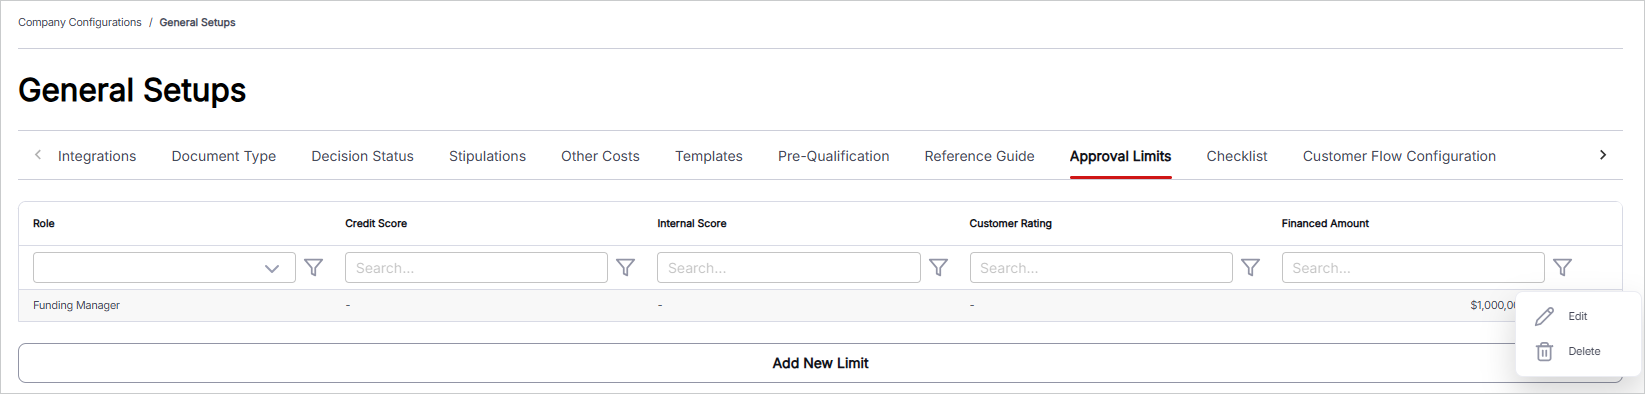The image size is (1645, 394).
Task: Click the Add New Limit button
Action: pos(820,363)
